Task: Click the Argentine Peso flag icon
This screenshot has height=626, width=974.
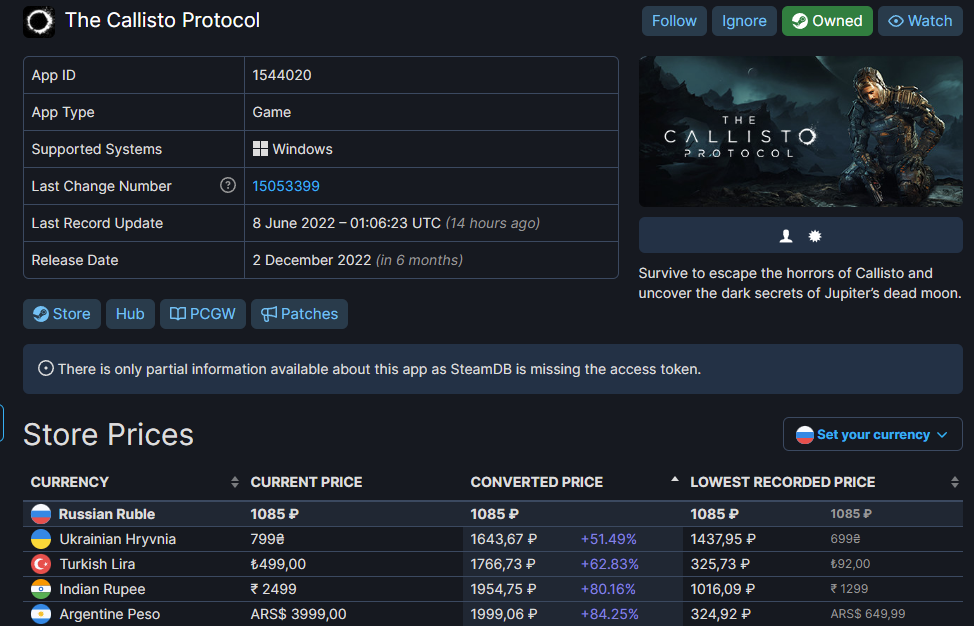Action: [x=41, y=614]
